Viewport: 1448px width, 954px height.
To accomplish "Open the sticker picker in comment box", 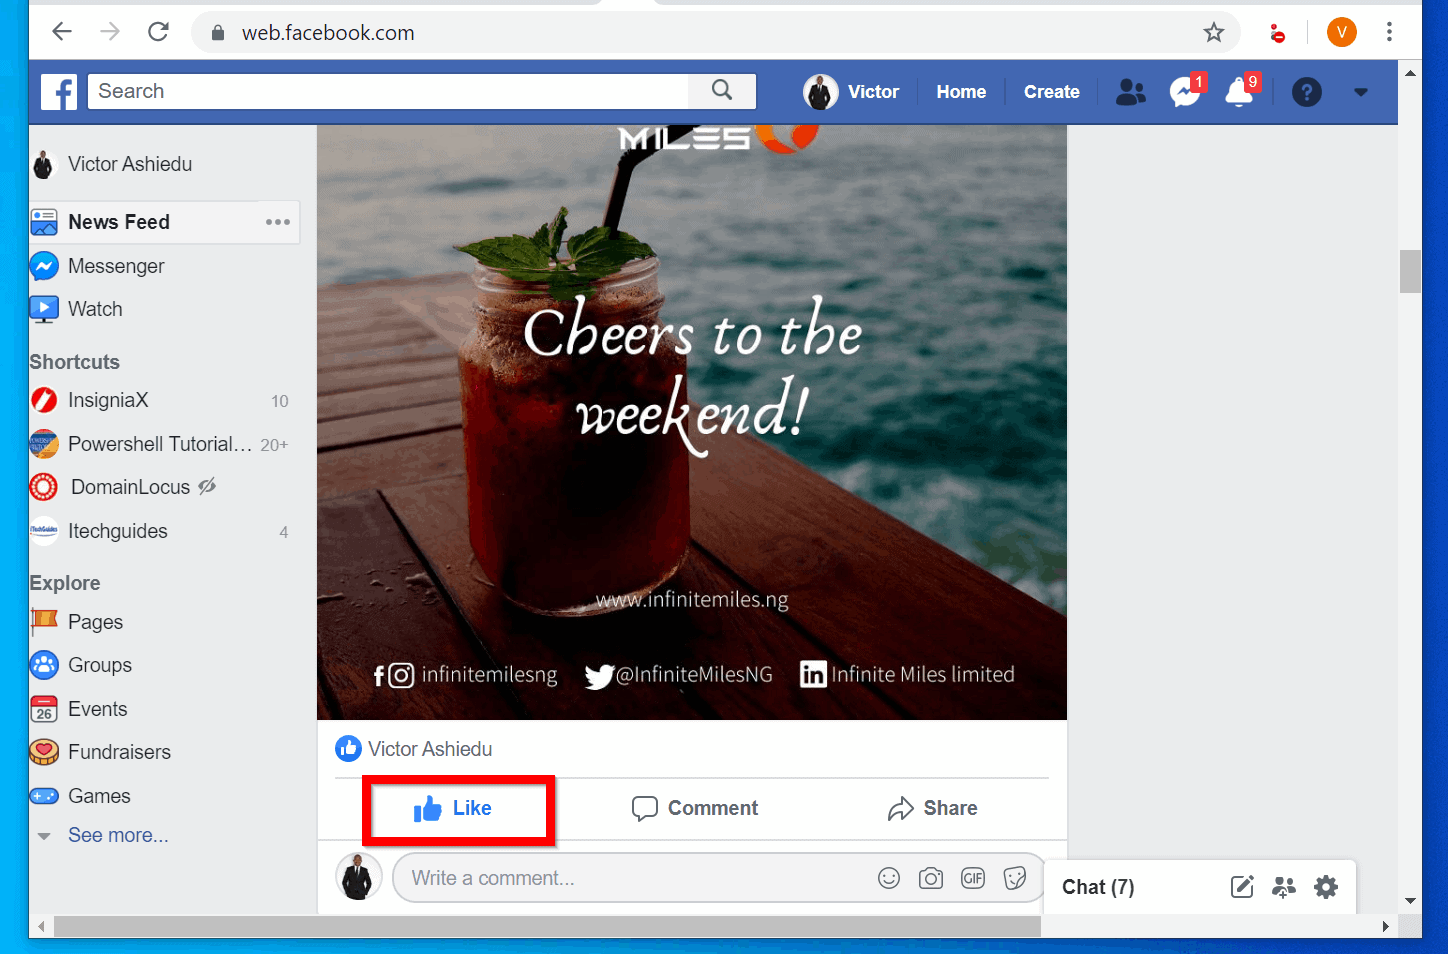I will click(x=1015, y=878).
